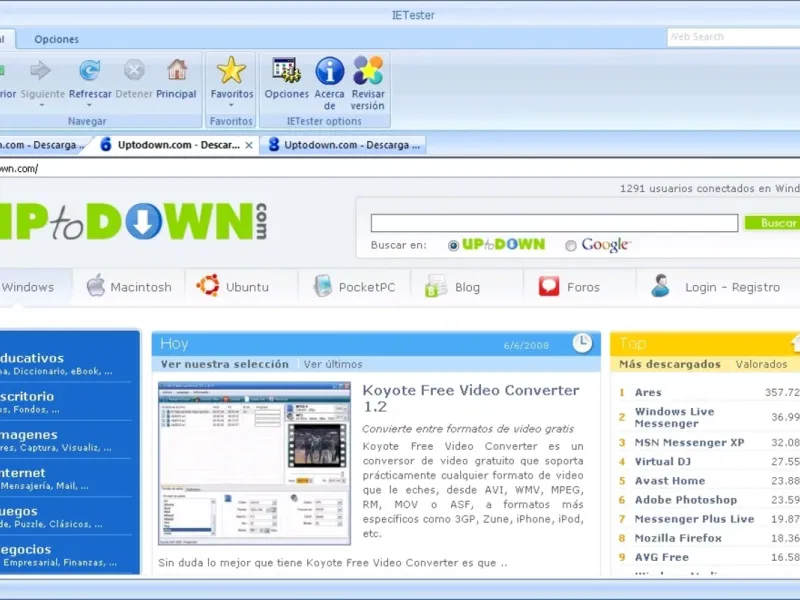
Task: Click the Detener stop icon
Action: (134, 70)
